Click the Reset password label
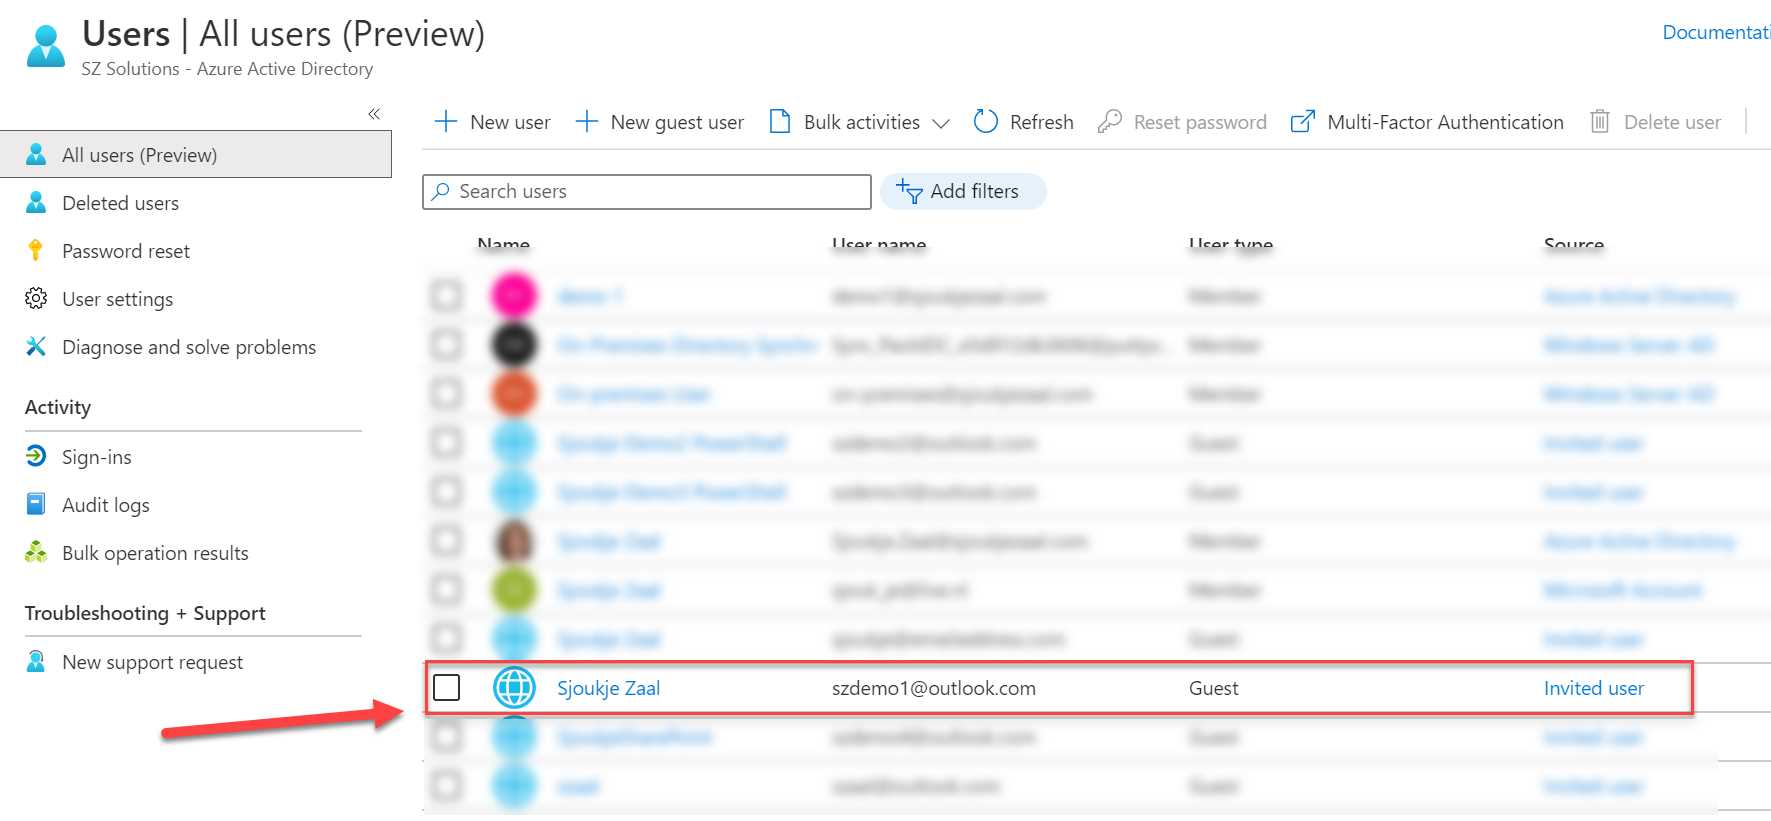Image resolution: width=1771 pixels, height=821 pixels. 1200,122
